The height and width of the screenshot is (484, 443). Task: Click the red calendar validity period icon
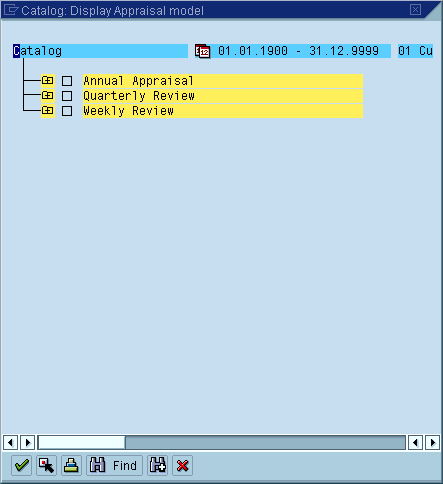pos(203,51)
